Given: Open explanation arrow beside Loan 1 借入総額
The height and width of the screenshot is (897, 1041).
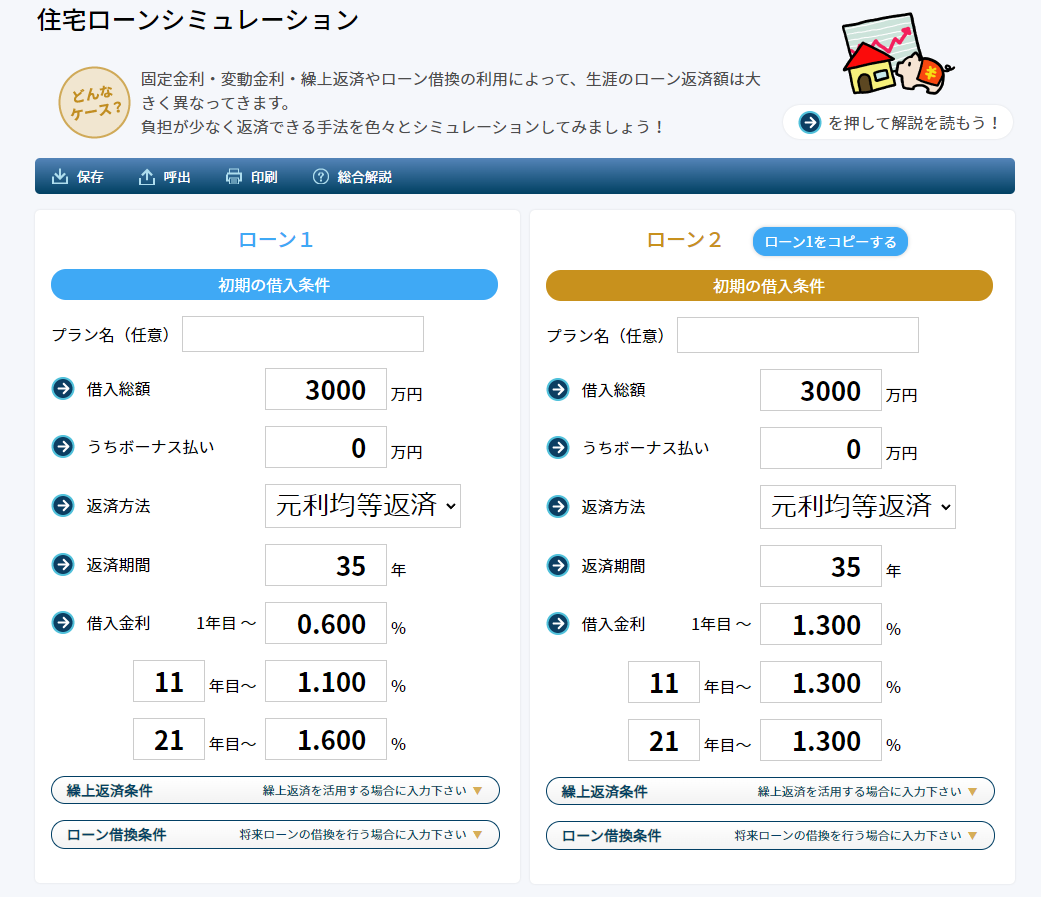Looking at the screenshot, I should click(x=63, y=389).
